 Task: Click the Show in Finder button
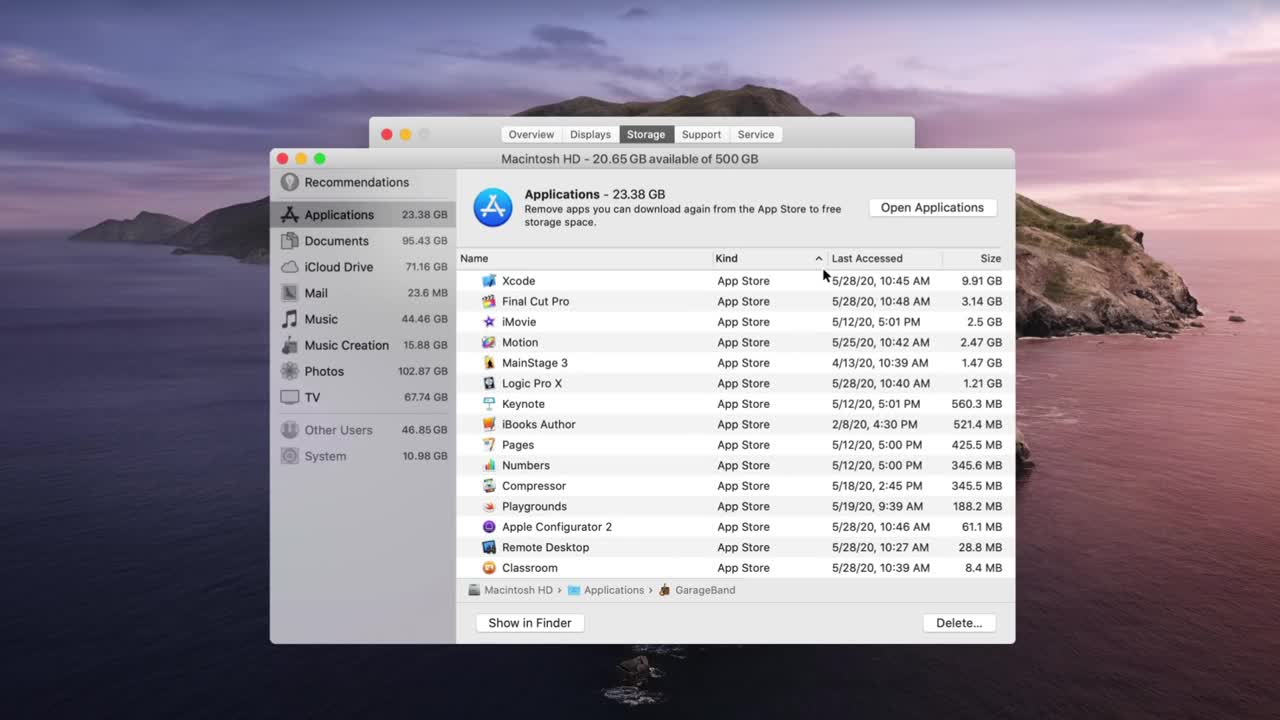[530, 623]
